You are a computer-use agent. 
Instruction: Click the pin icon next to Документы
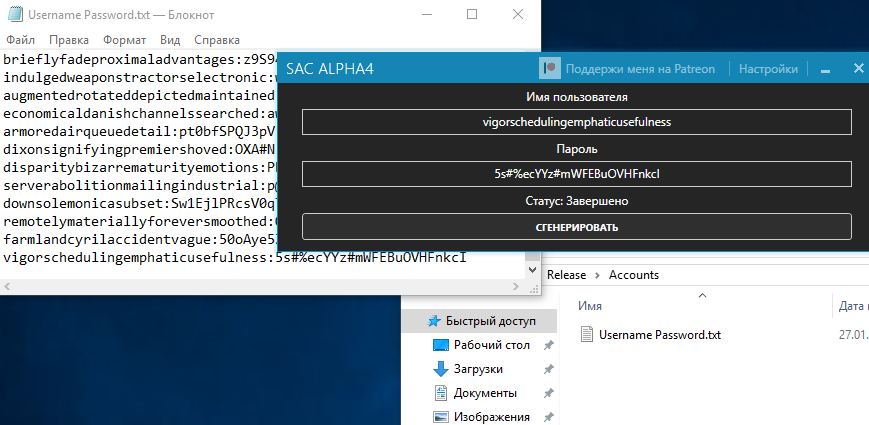click(549, 393)
